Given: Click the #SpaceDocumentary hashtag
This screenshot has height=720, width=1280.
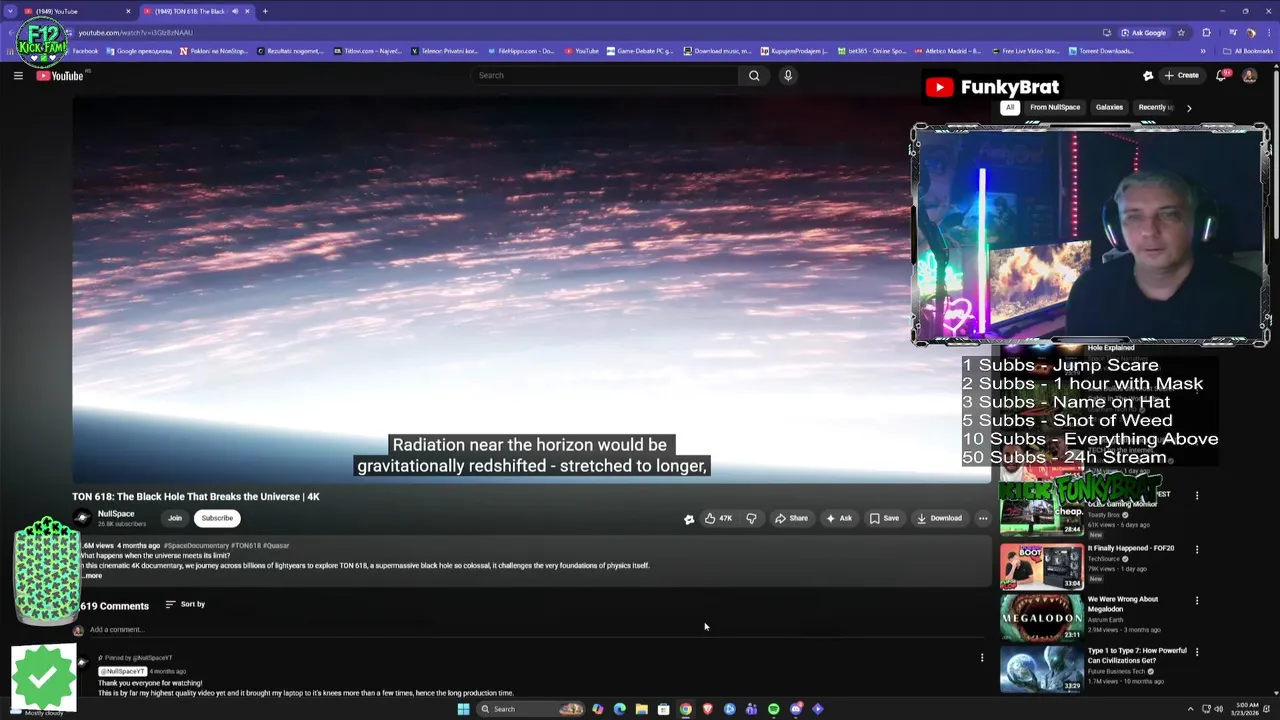Looking at the screenshot, I should tap(196, 546).
